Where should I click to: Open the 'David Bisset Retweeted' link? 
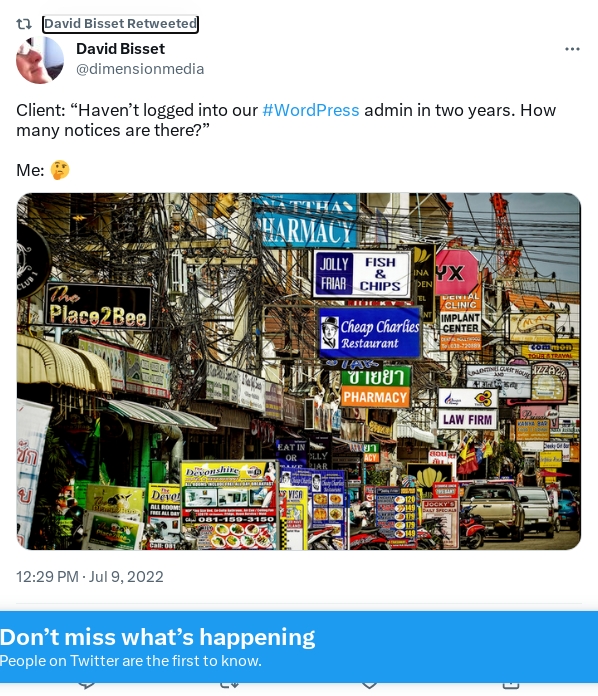120,24
